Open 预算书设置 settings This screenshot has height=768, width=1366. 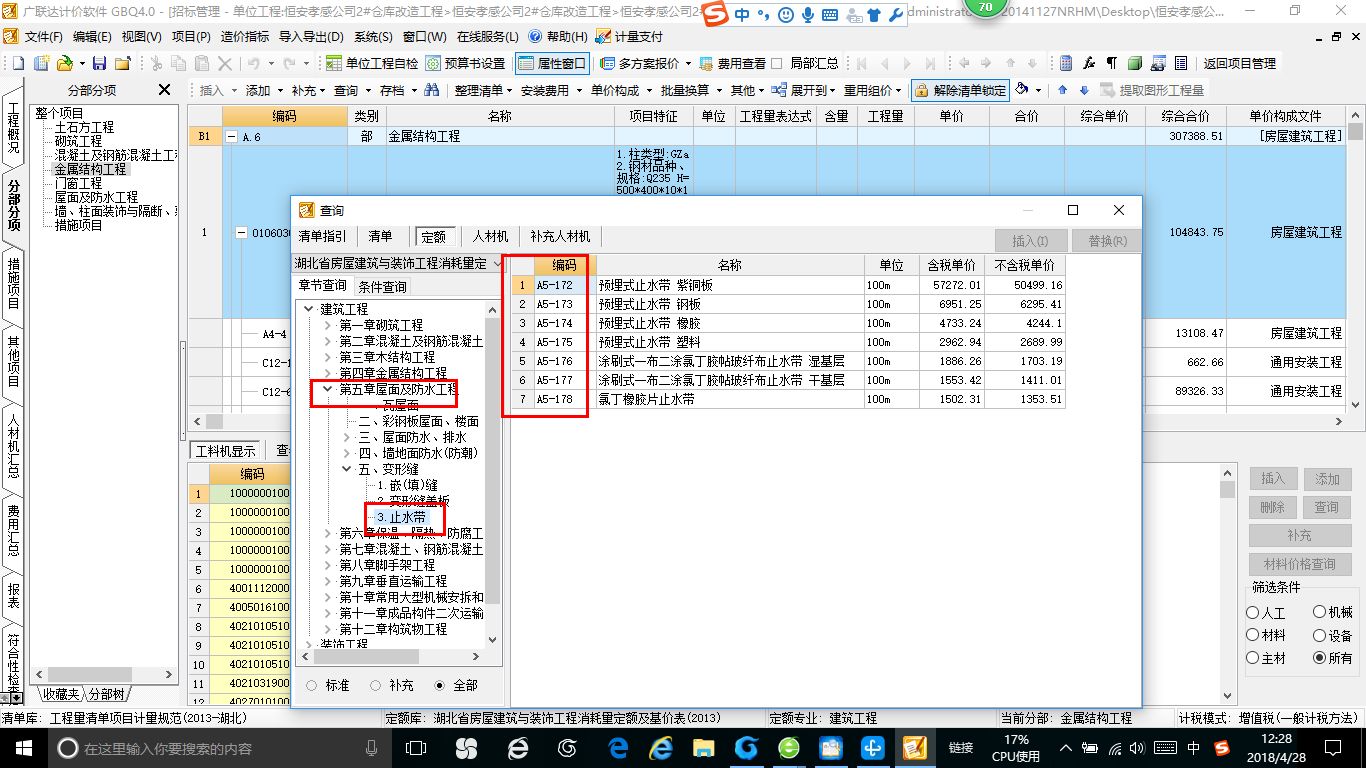[465, 63]
